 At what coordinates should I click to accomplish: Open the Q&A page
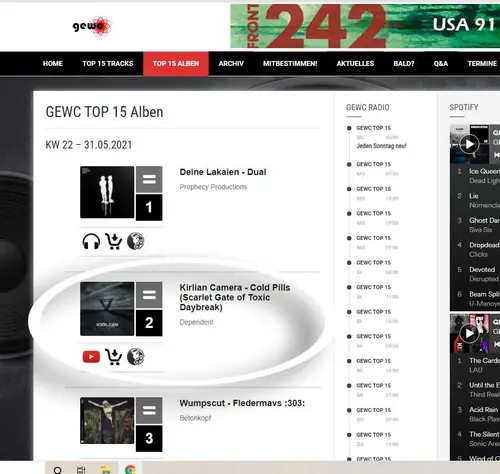(441, 64)
